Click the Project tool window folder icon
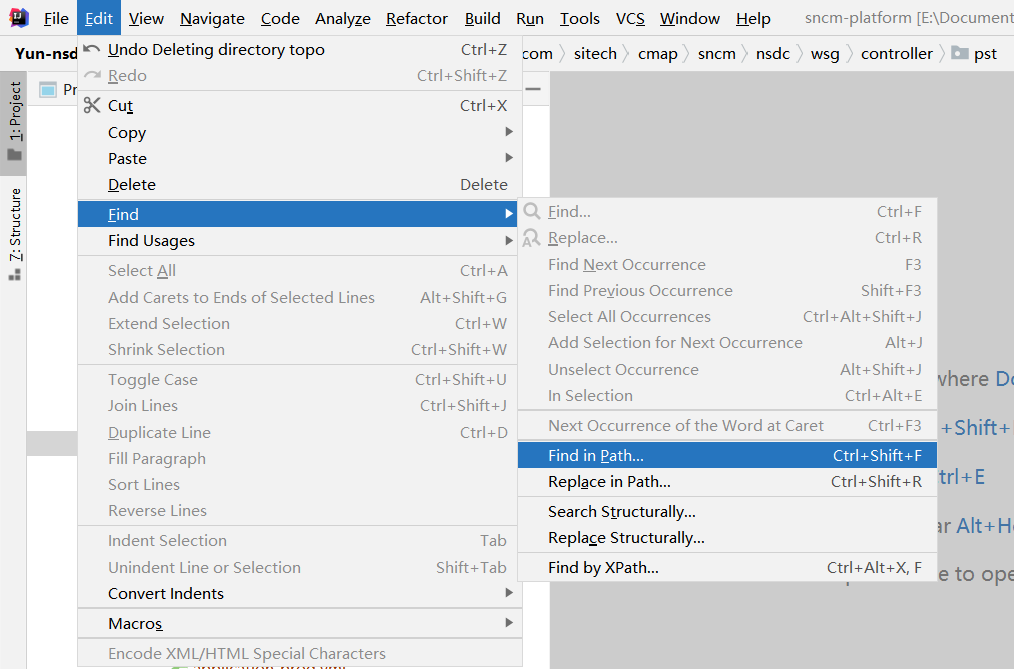Screen dimensions: 1014x669 point(14,155)
